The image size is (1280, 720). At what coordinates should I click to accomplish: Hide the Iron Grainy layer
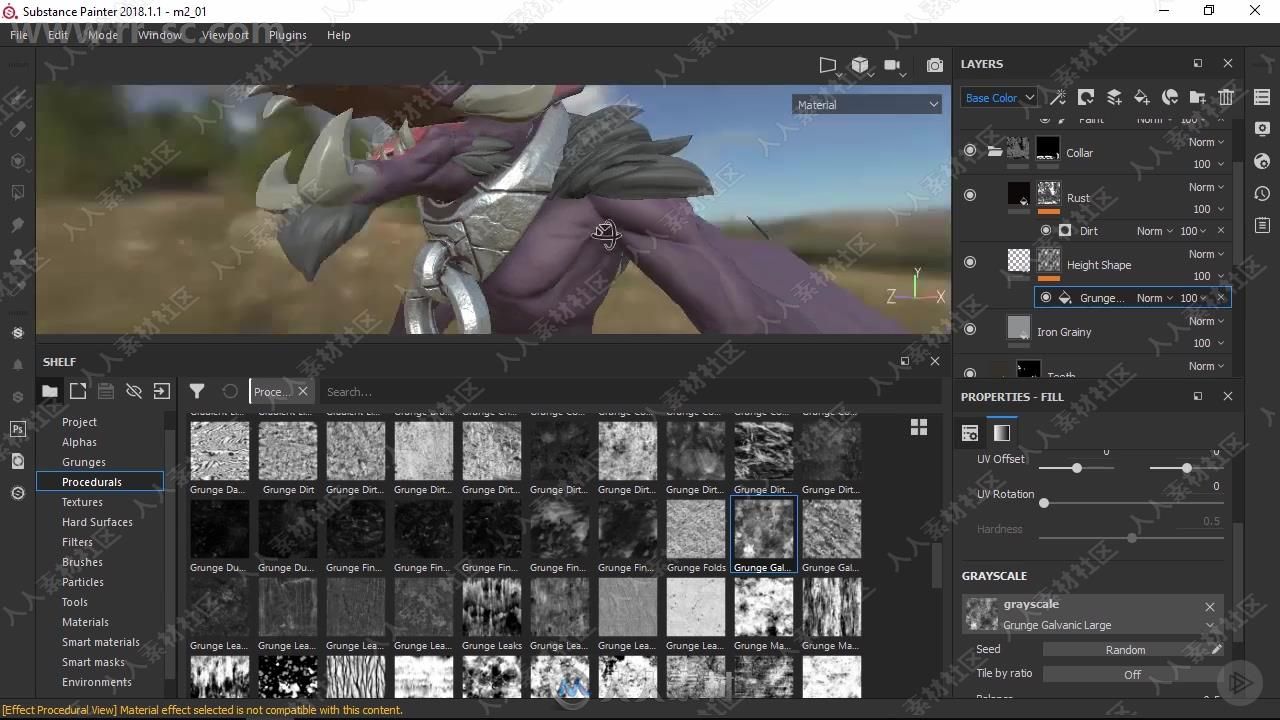pos(969,330)
